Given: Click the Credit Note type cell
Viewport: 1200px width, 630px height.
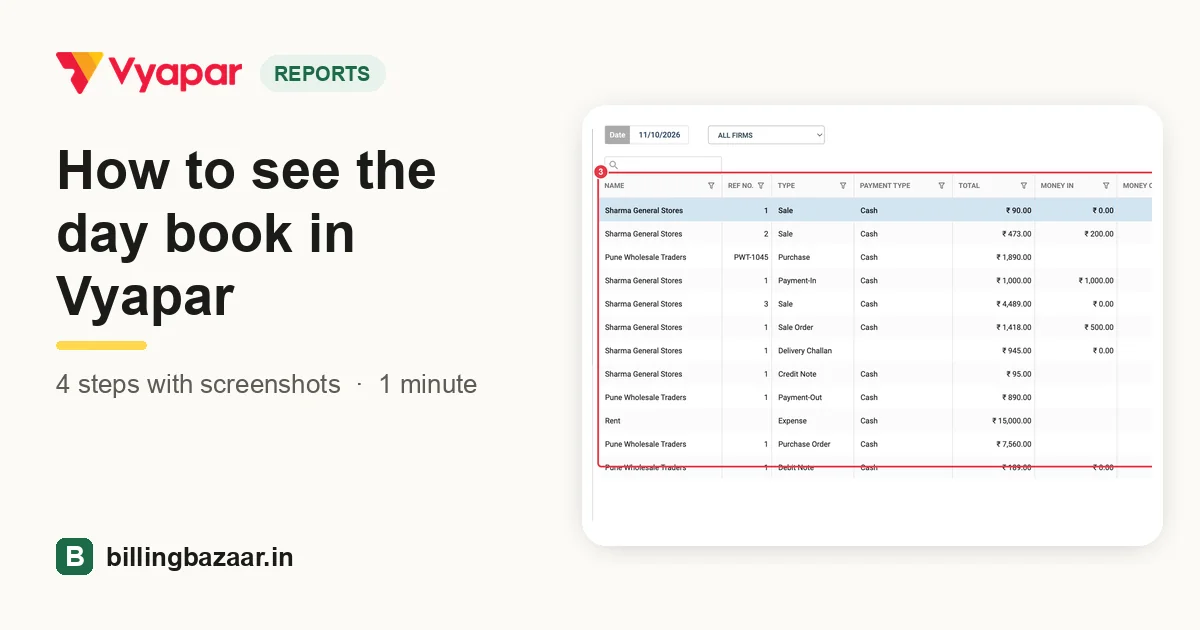Looking at the screenshot, I should (x=797, y=374).
